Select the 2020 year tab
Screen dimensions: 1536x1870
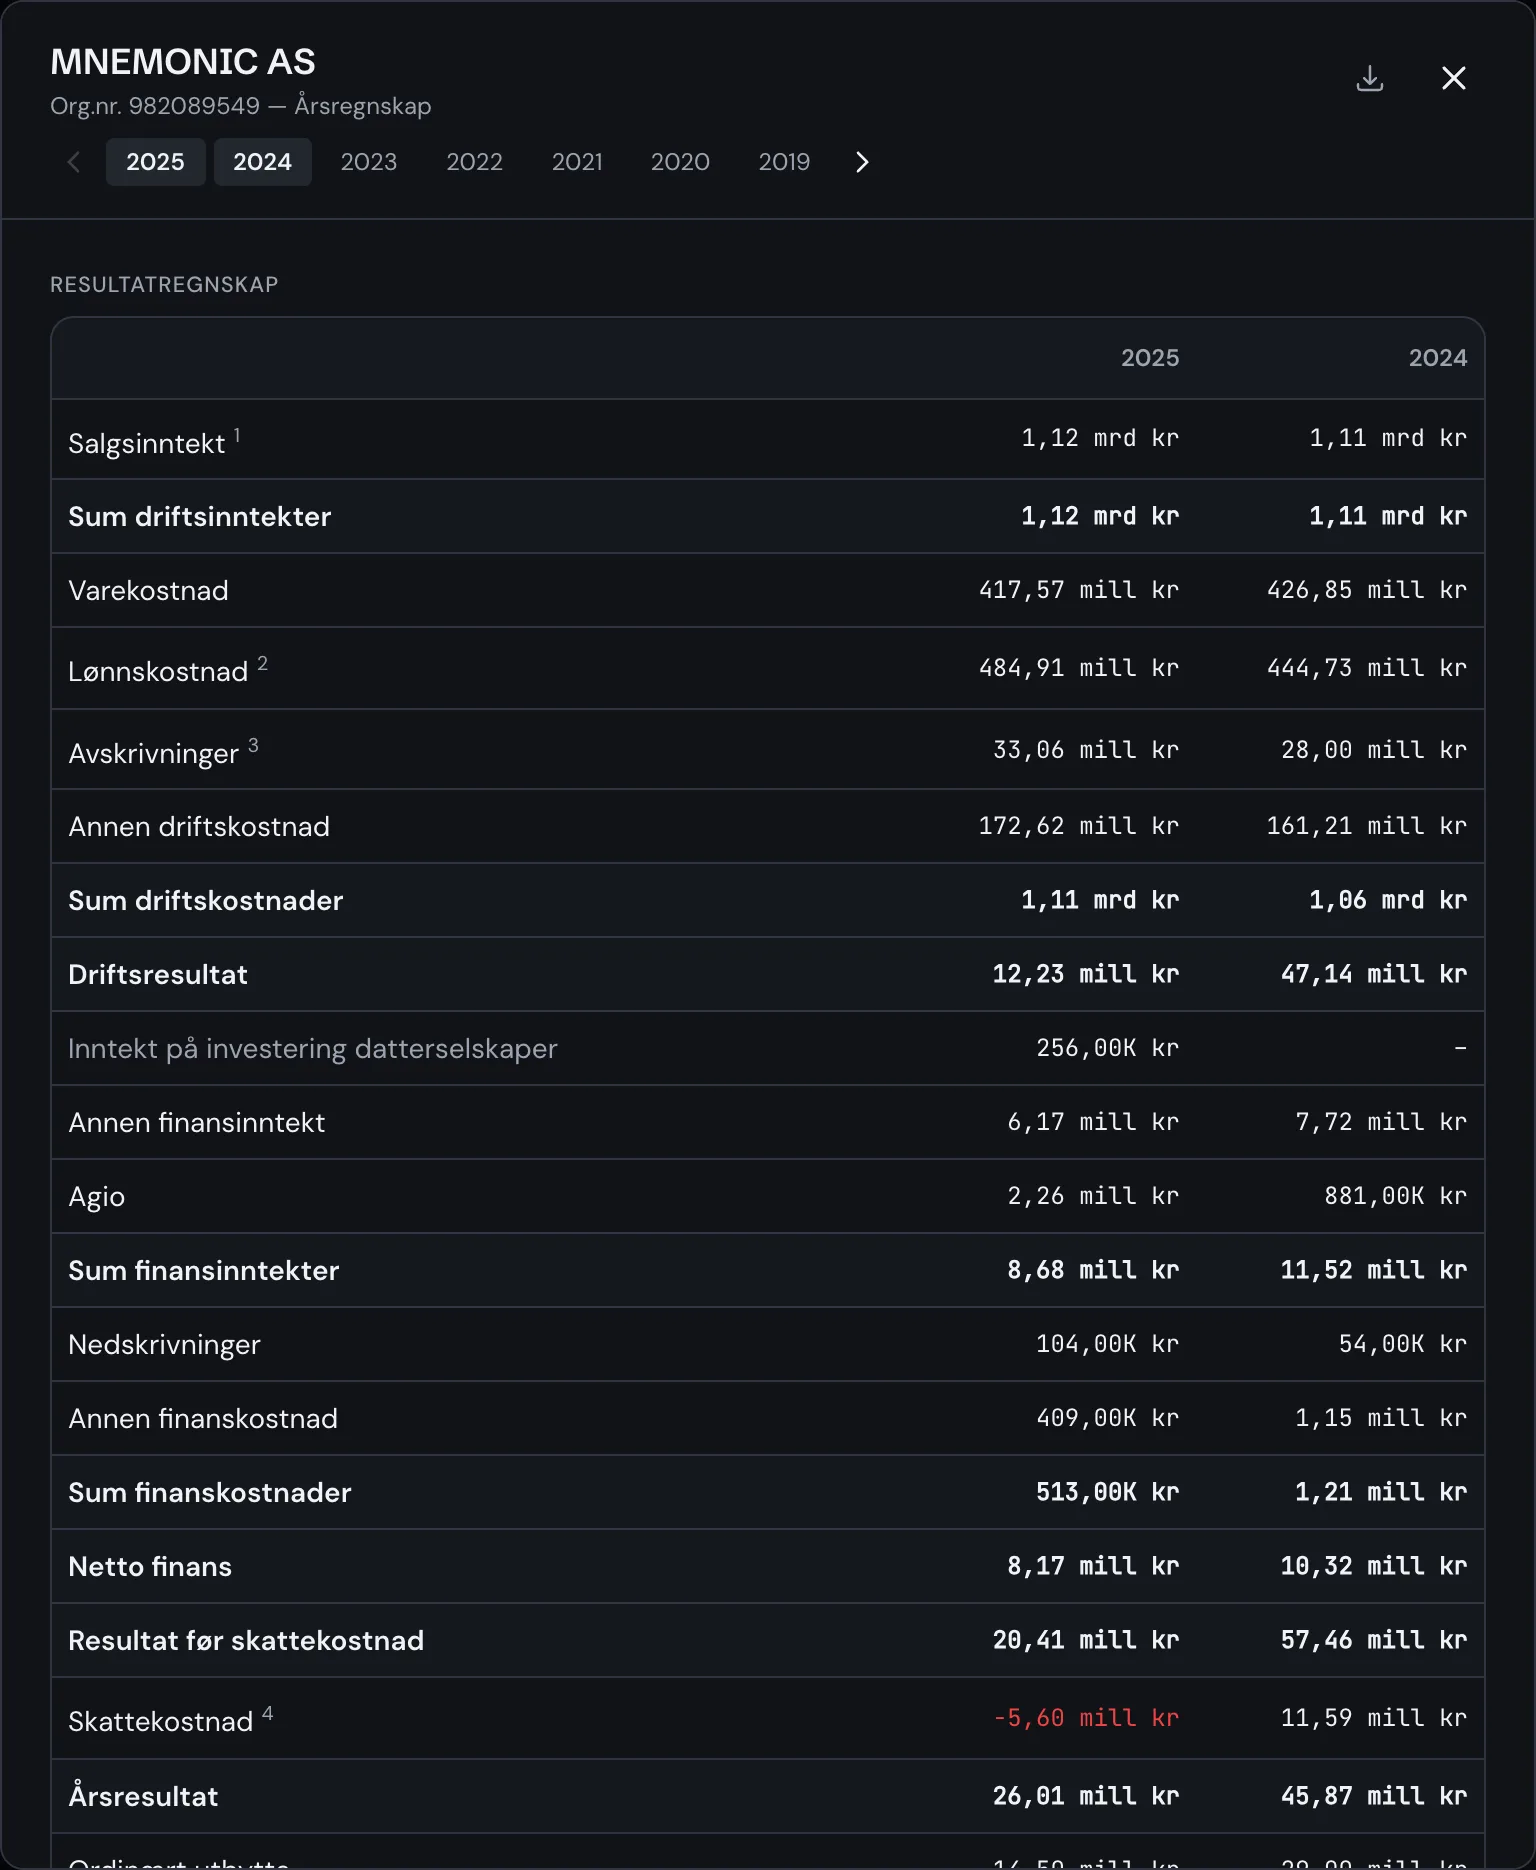(x=680, y=162)
